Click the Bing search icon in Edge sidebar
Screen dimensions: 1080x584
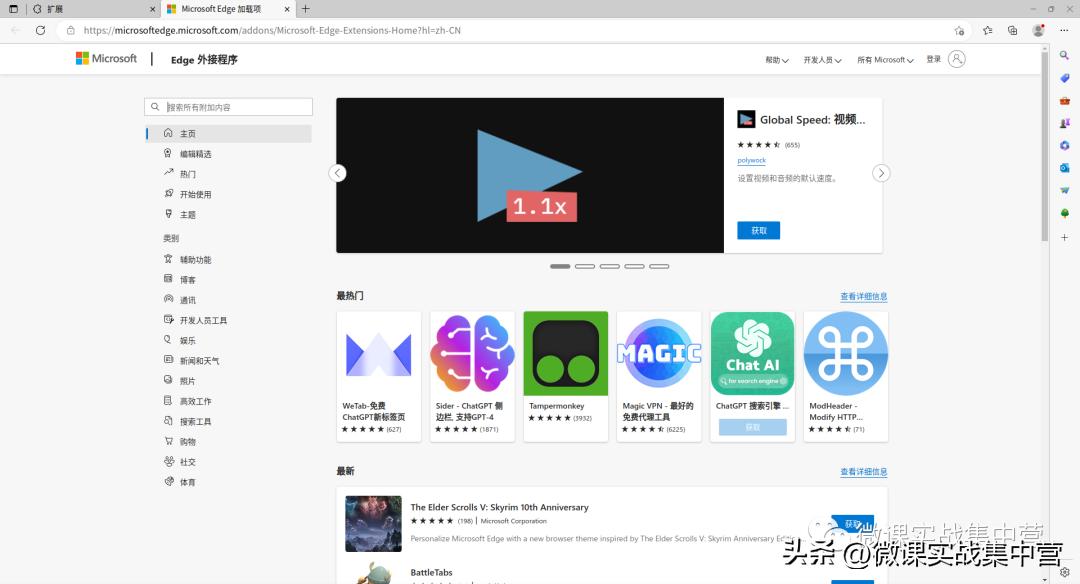click(x=1064, y=56)
